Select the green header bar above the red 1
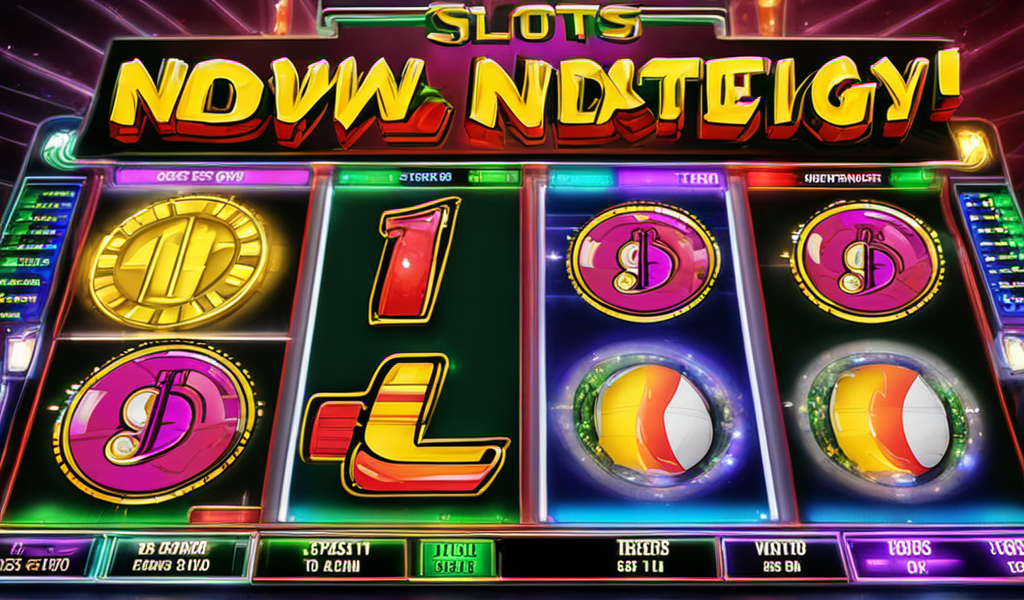The image size is (1024, 600). point(428,177)
